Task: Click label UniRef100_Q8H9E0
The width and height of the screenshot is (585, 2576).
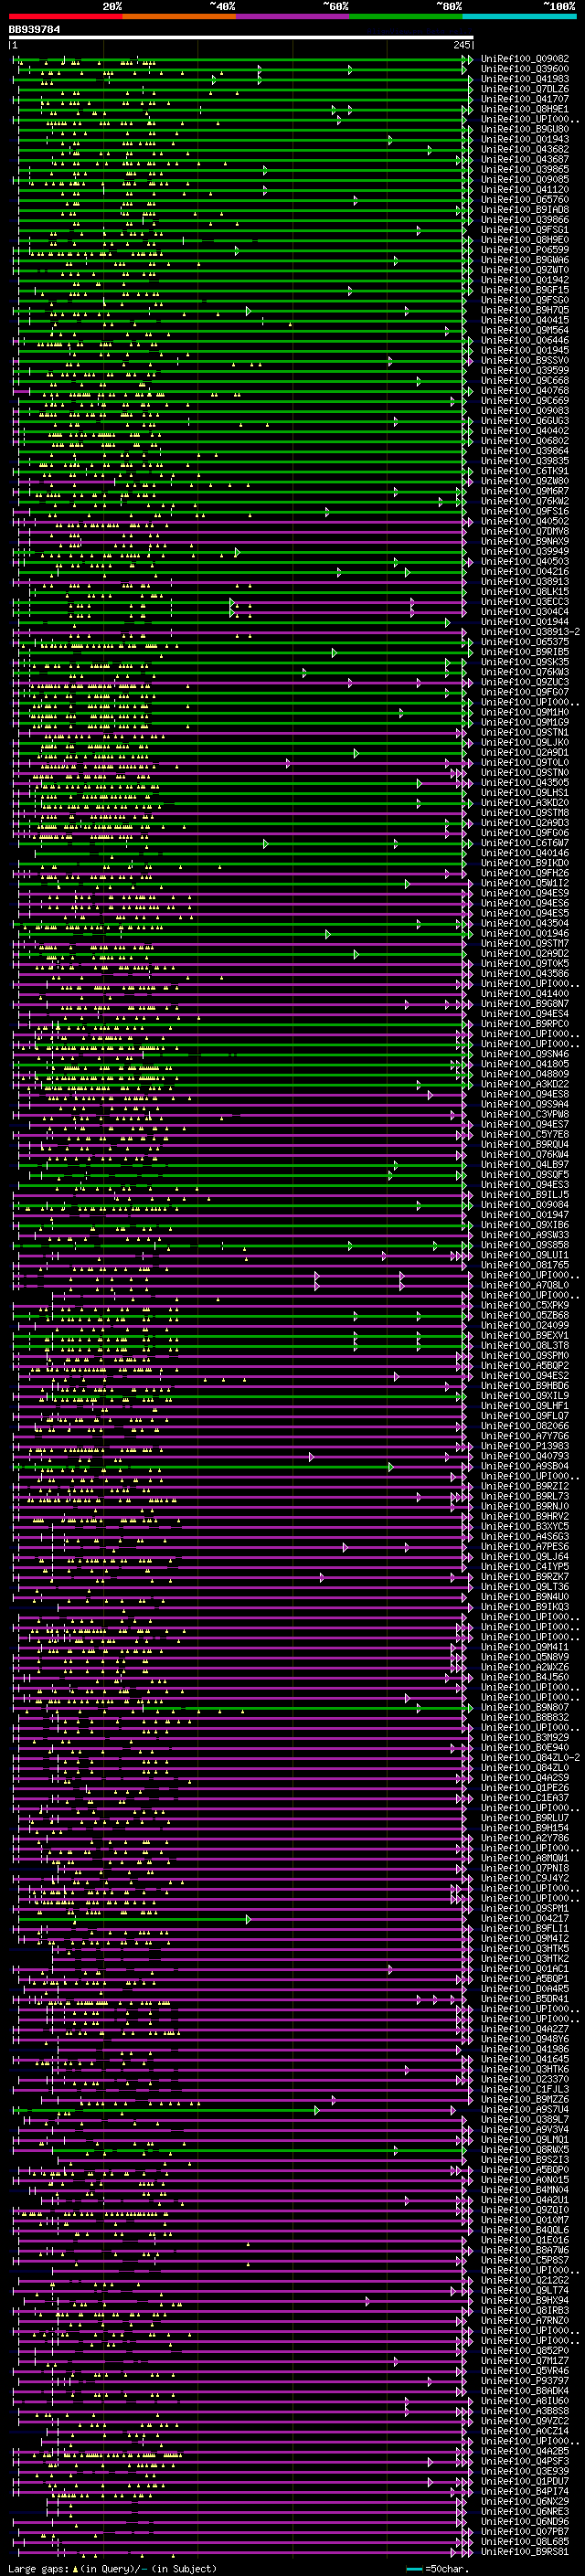Action: point(525,240)
